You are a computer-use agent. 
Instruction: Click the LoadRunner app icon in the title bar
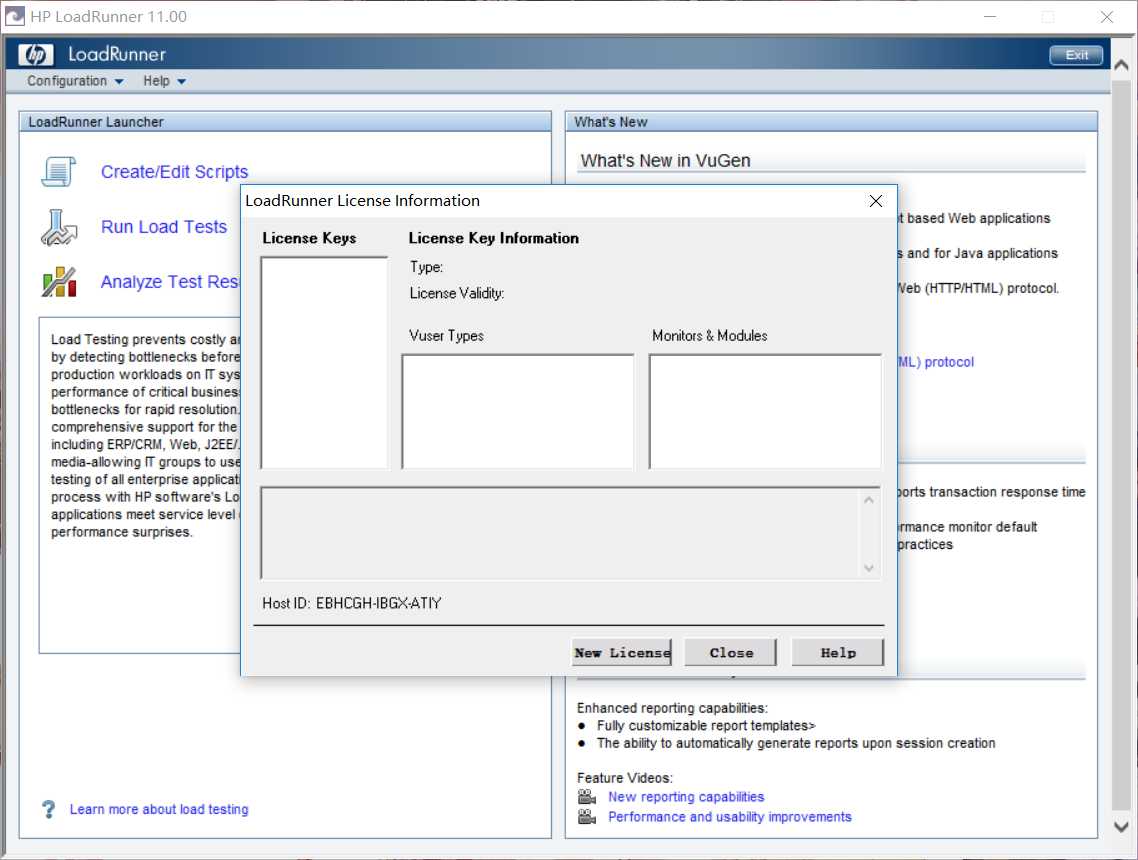pyautogui.click(x=15, y=16)
